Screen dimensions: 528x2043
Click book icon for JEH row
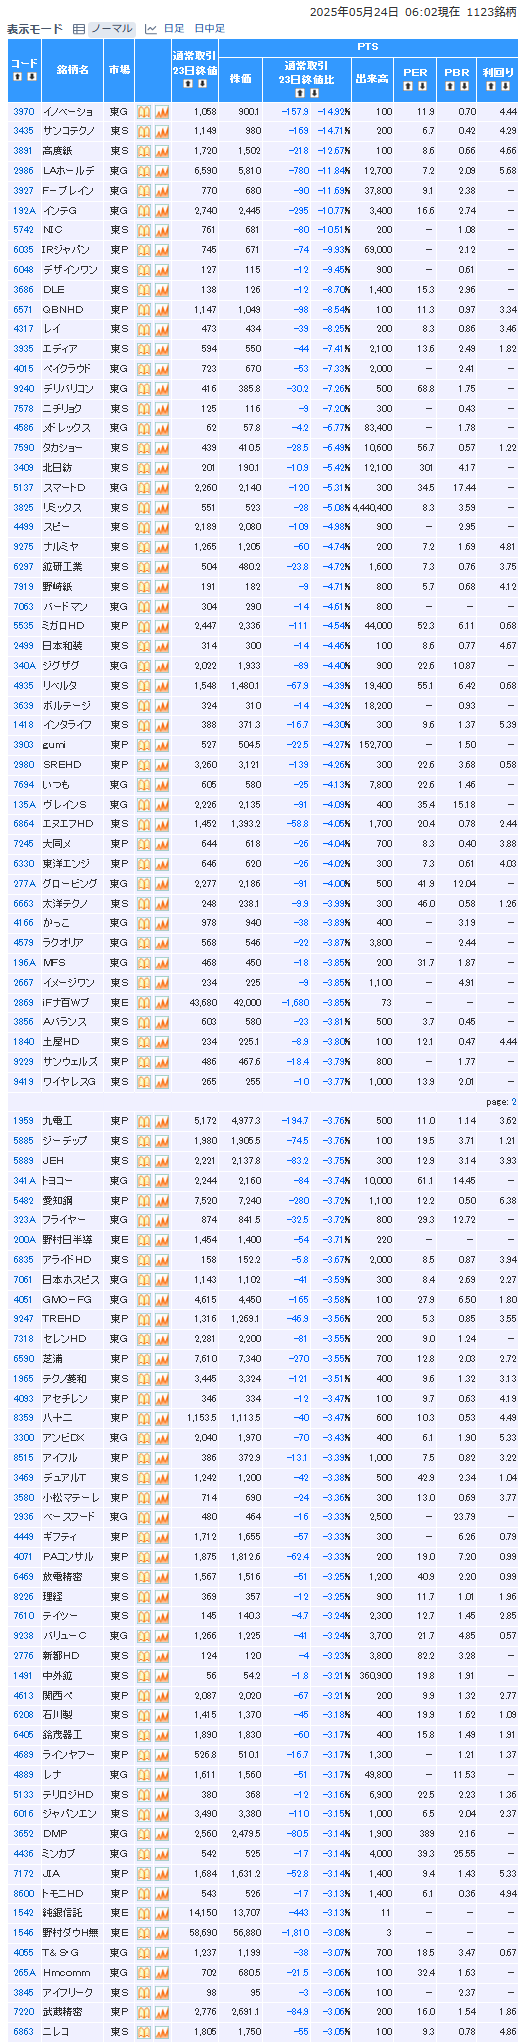pos(143,1160)
